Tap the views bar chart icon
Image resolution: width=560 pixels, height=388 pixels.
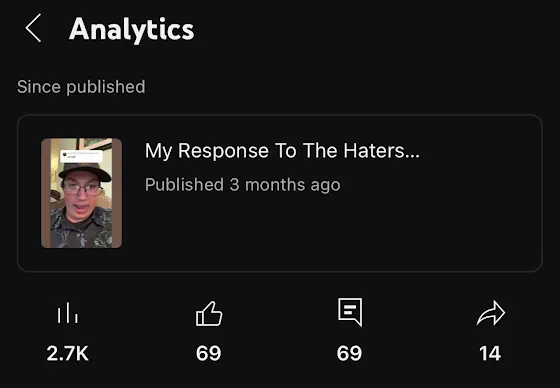tap(68, 313)
